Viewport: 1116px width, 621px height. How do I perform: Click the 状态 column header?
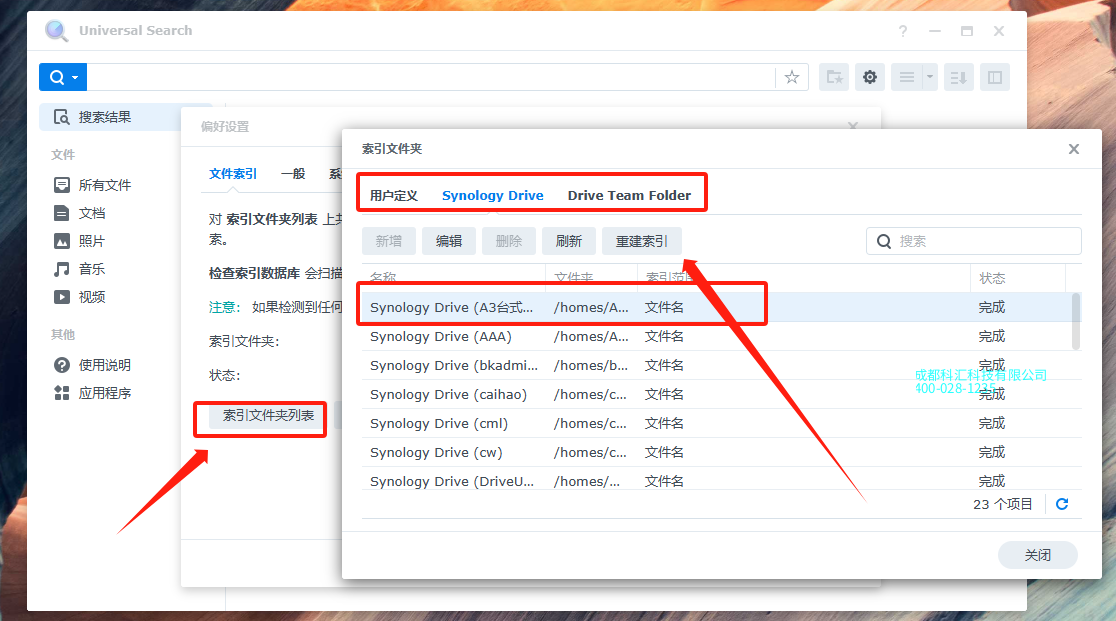(x=1017, y=277)
